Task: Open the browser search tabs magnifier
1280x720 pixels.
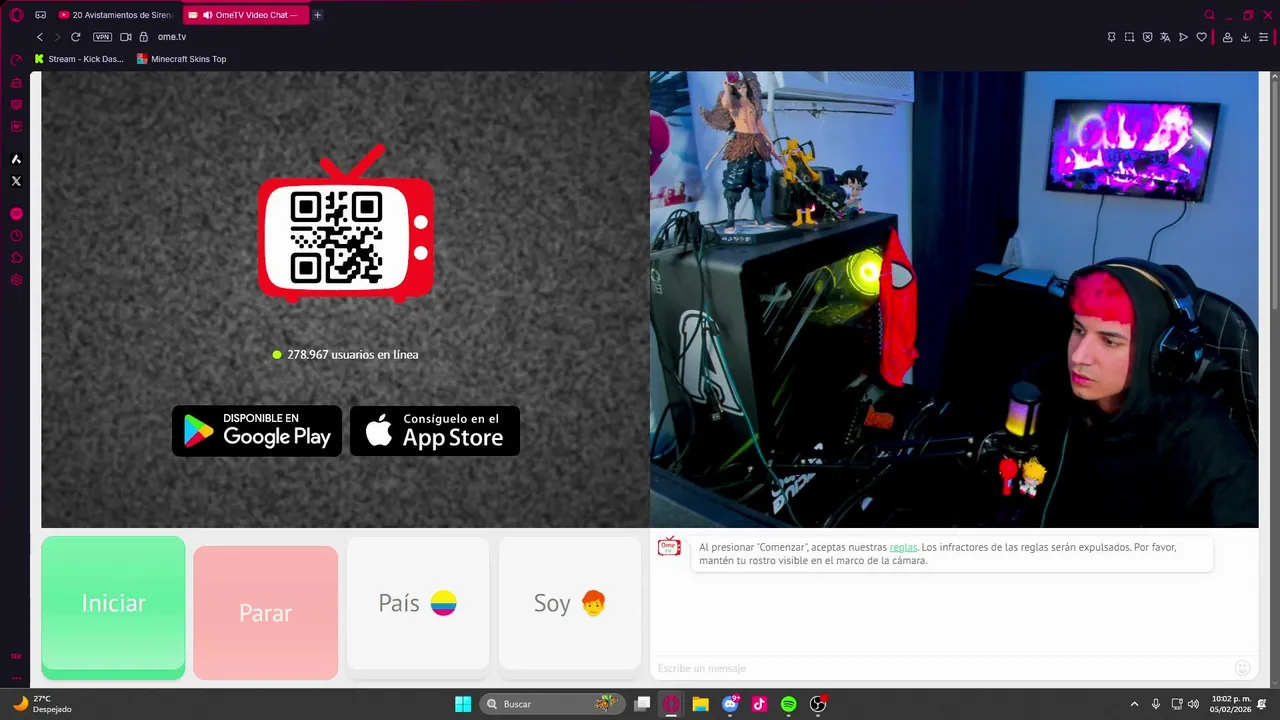Action: (x=1209, y=15)
